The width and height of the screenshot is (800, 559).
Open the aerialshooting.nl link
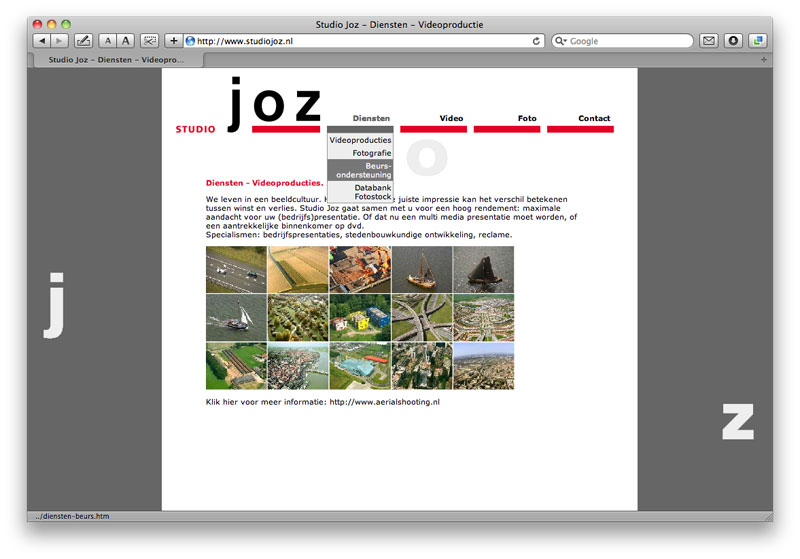384,402
